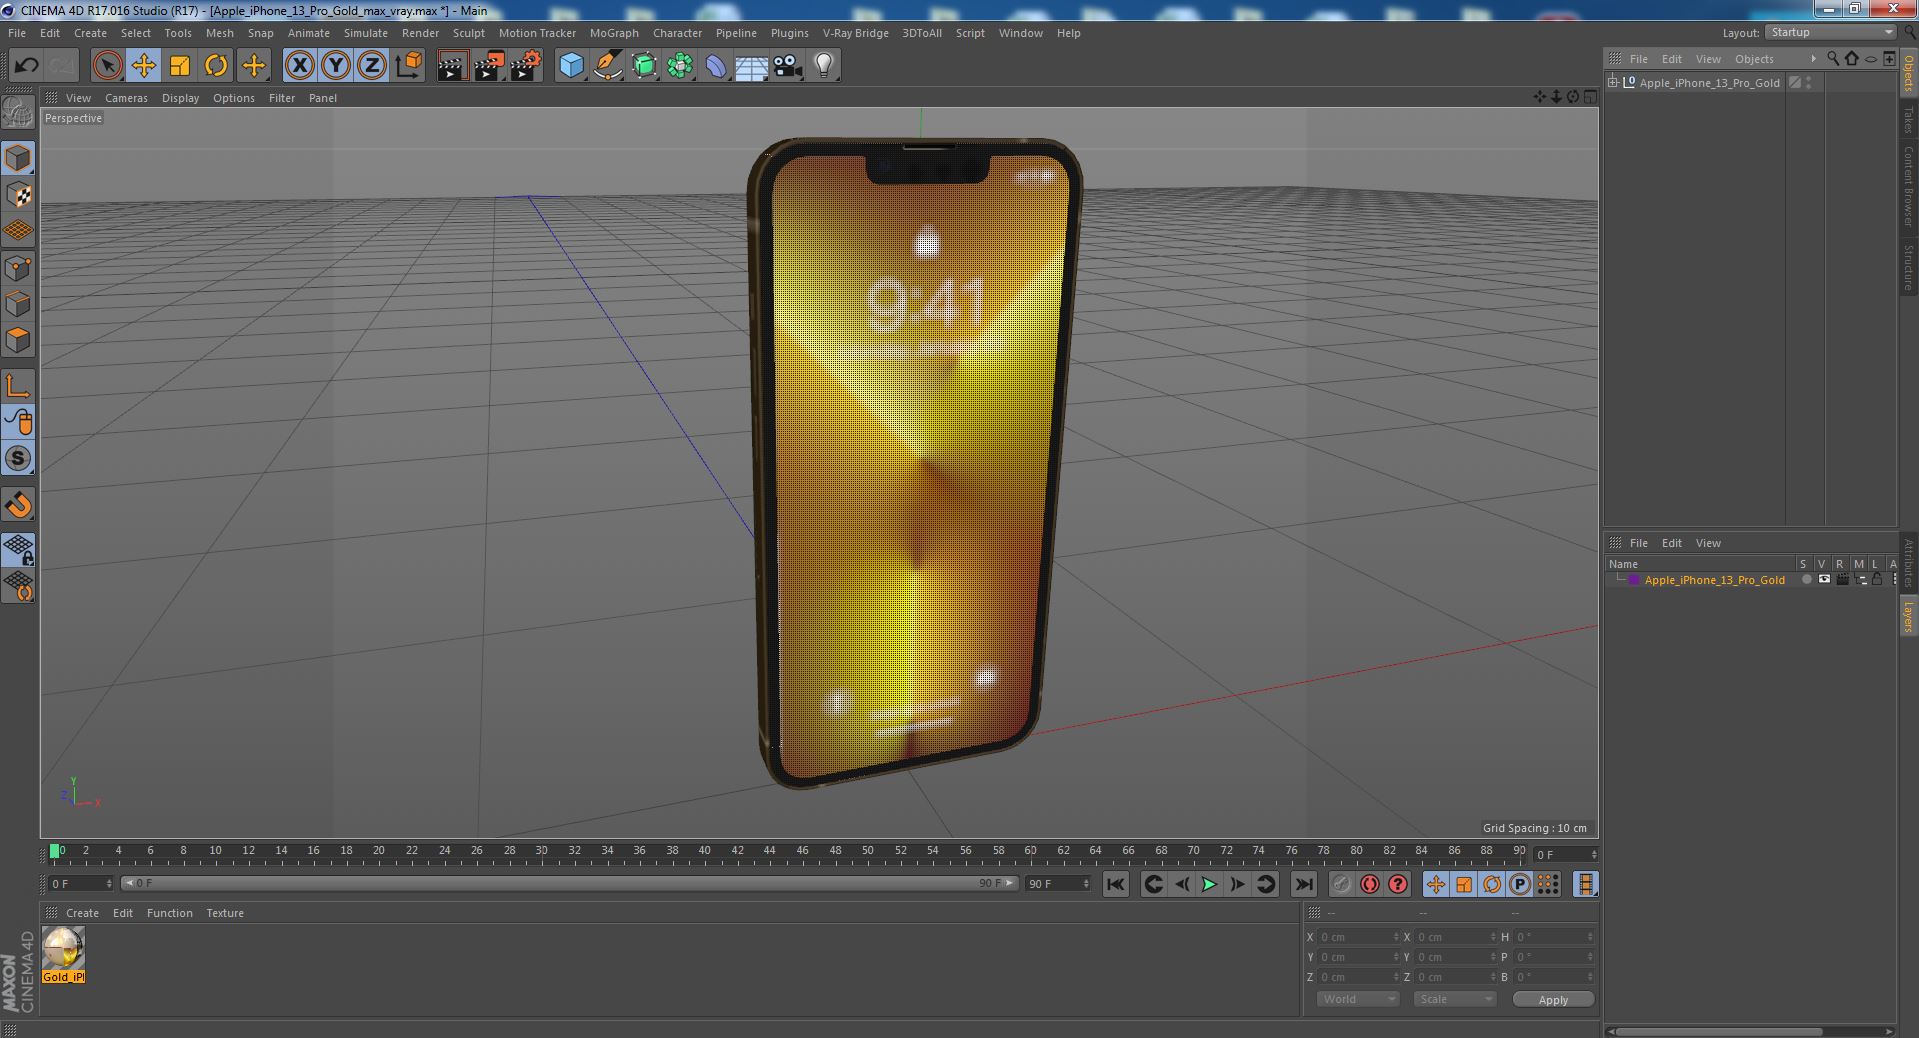
Task: Toggle the Locked Workplane icon
Action: coord(18,549)
